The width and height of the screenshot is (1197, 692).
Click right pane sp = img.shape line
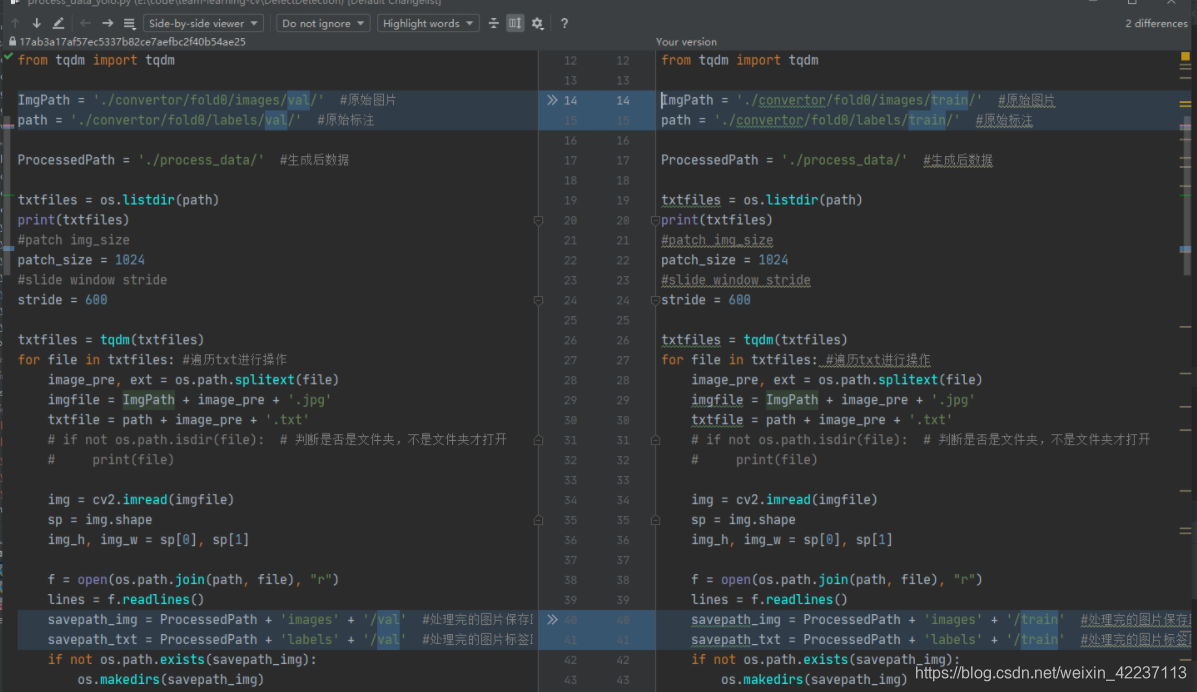pos(744,519)
